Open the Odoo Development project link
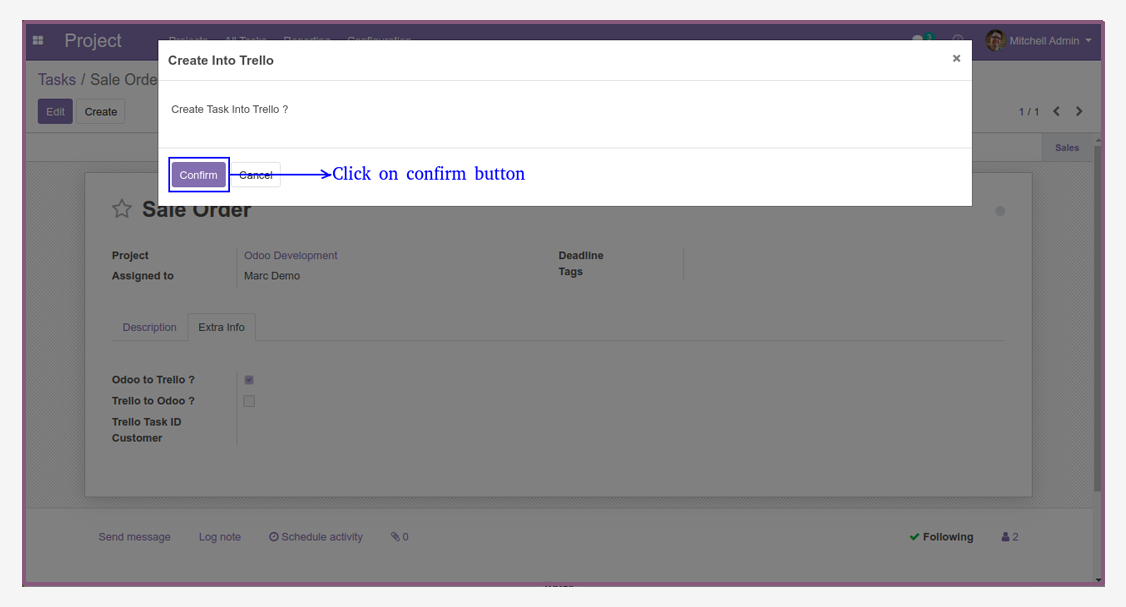Screen dimensions: 1126x607 click(x=291, y=255)
